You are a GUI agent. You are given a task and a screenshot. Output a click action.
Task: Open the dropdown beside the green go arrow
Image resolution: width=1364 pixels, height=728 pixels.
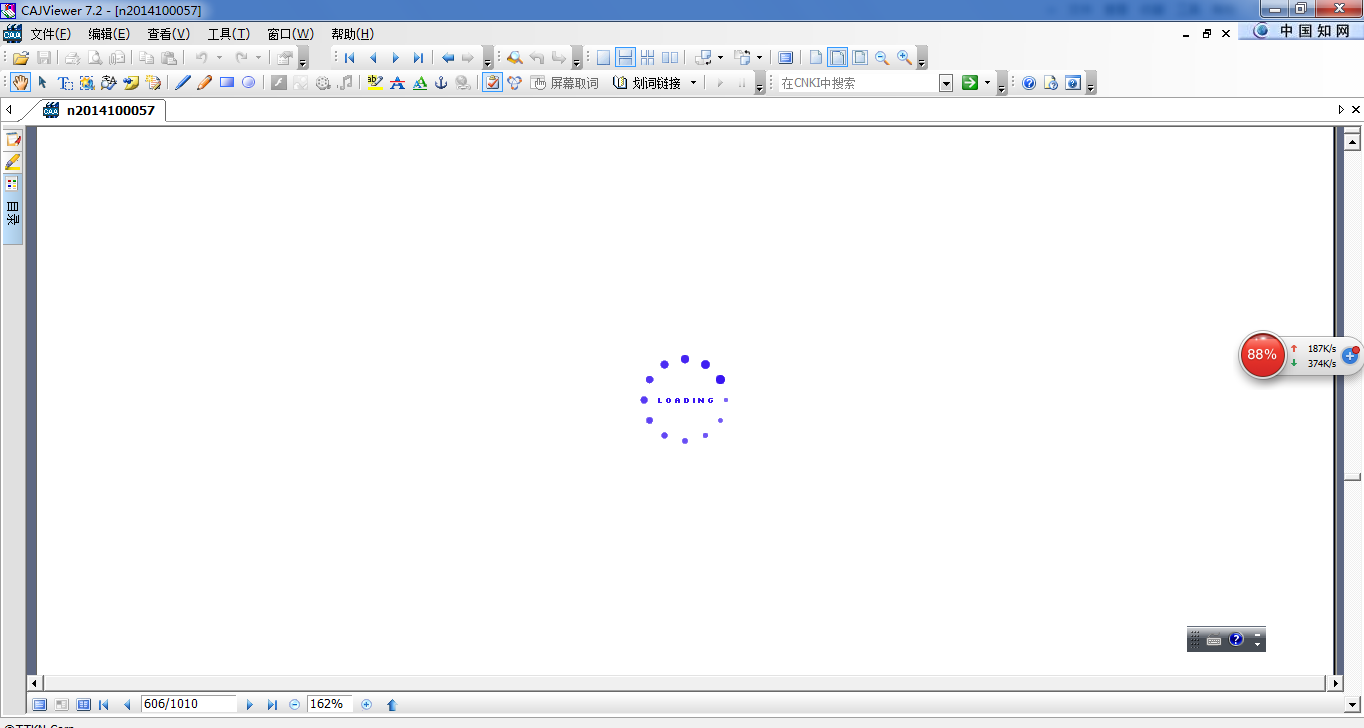click(987, 83)
